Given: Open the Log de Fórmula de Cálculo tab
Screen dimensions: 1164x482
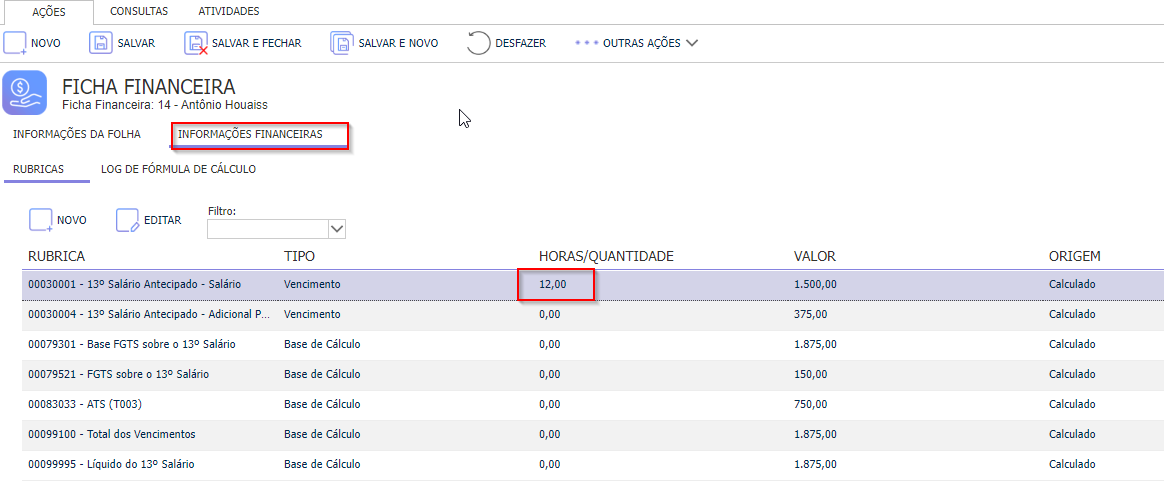Looking at the screenshot, I should [178, 169].
